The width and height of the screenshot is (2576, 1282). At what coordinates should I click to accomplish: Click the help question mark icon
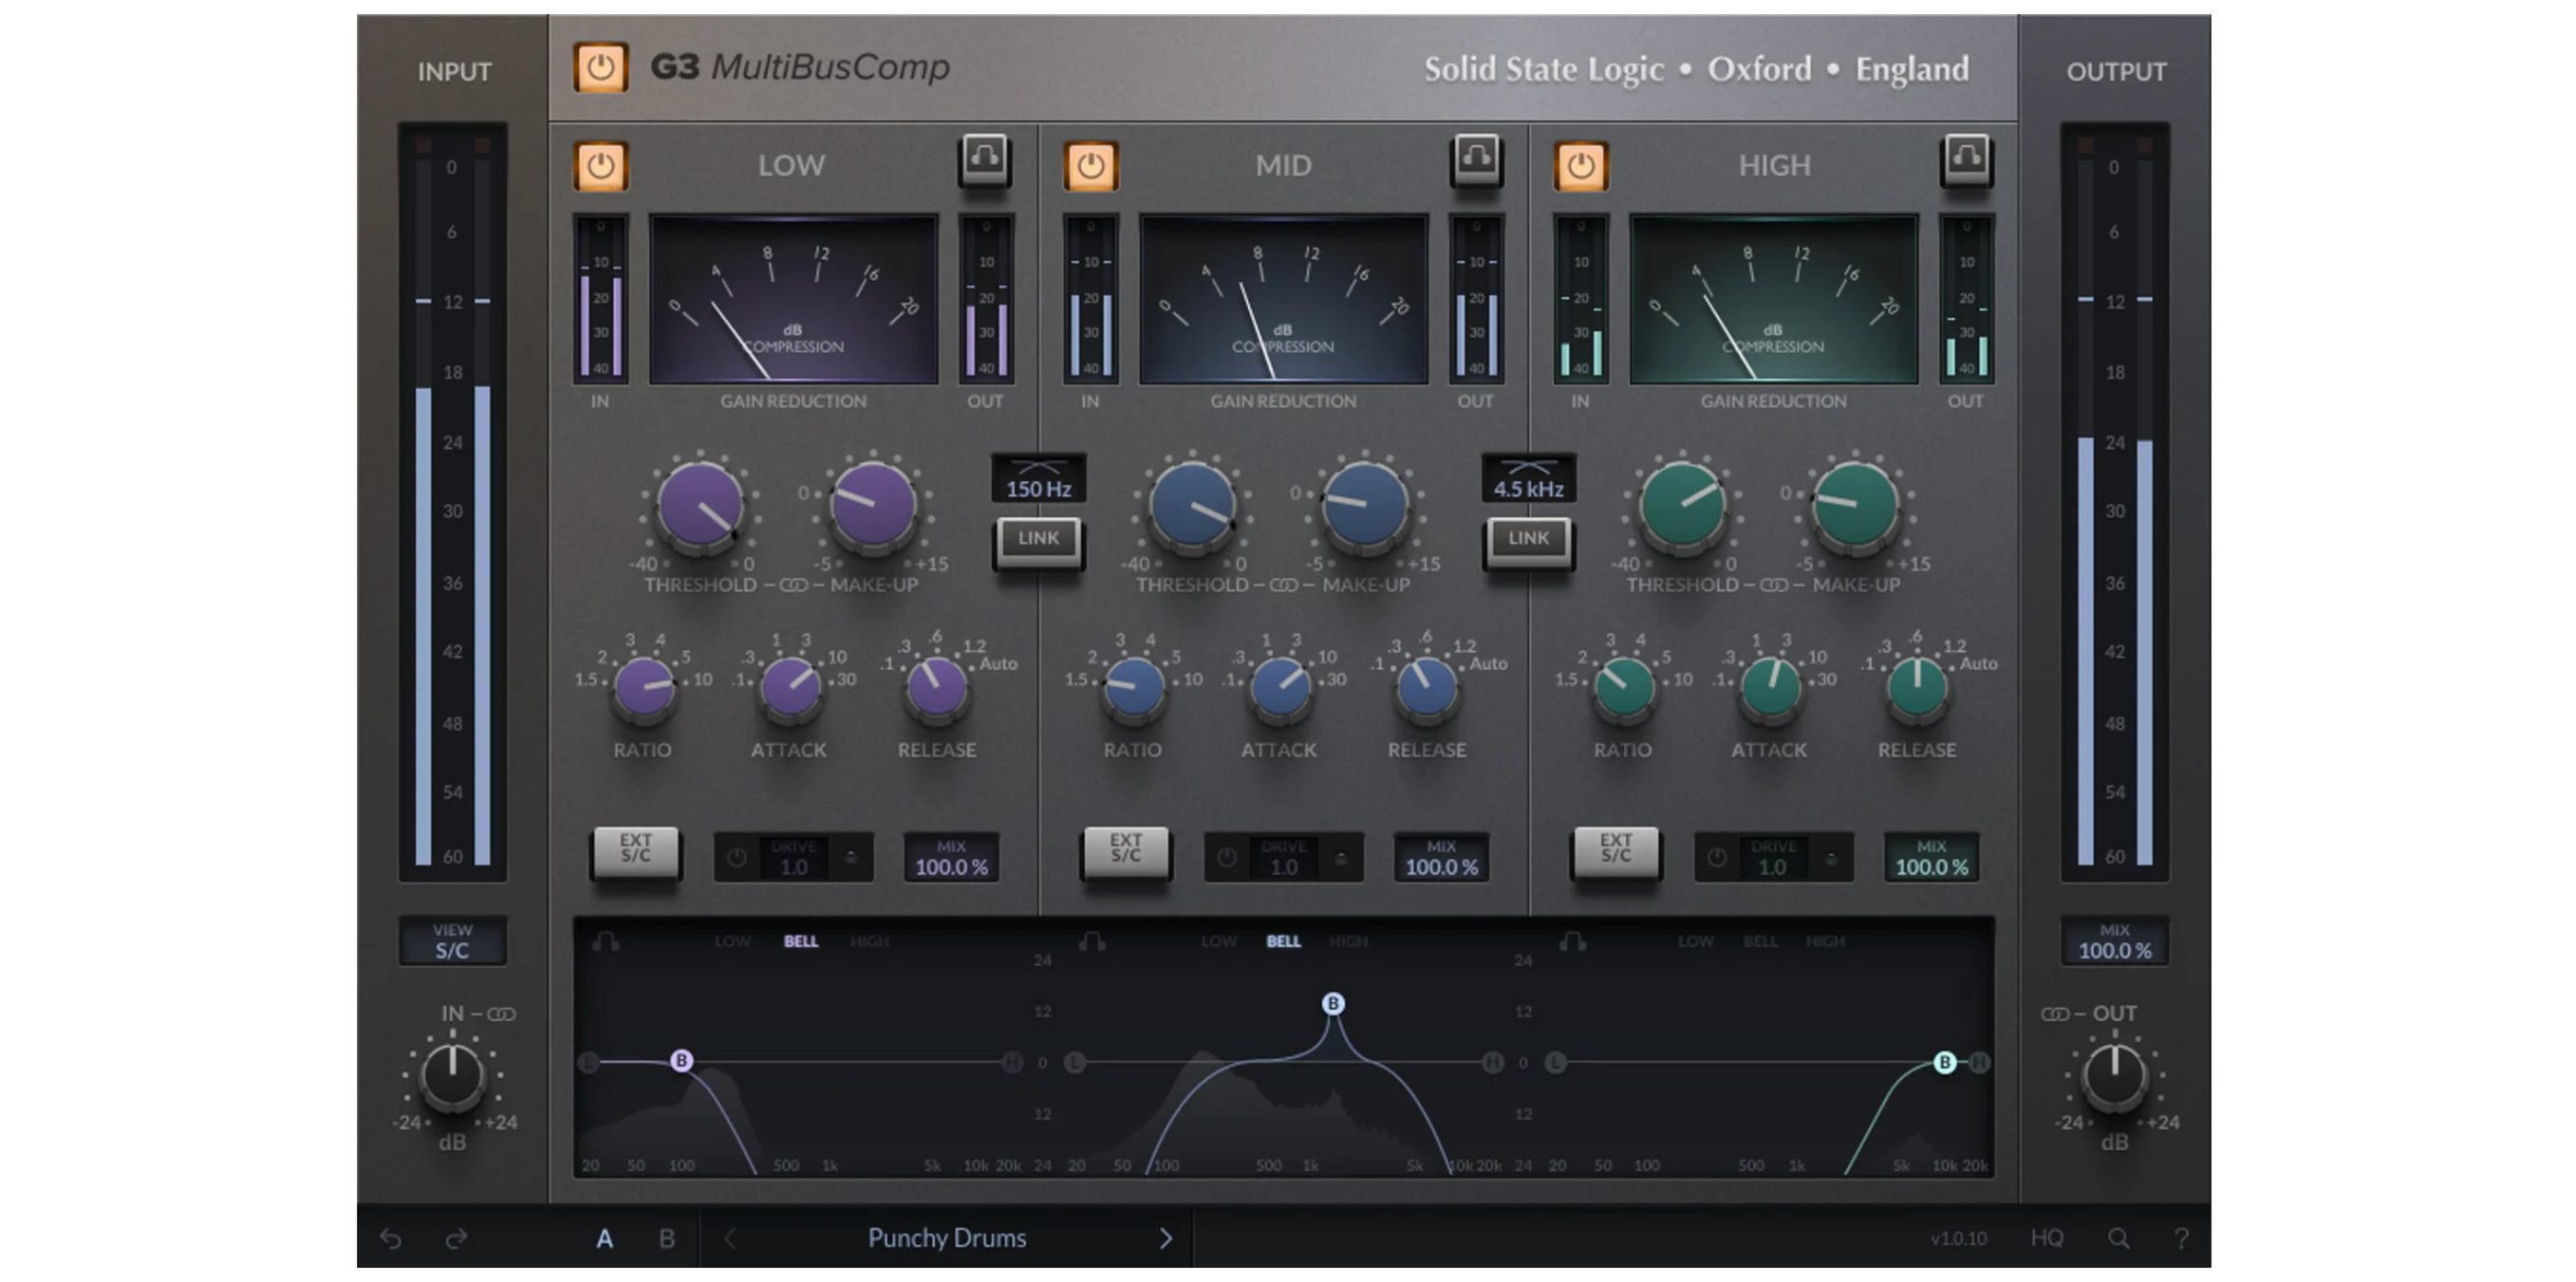(2186, 1237)
